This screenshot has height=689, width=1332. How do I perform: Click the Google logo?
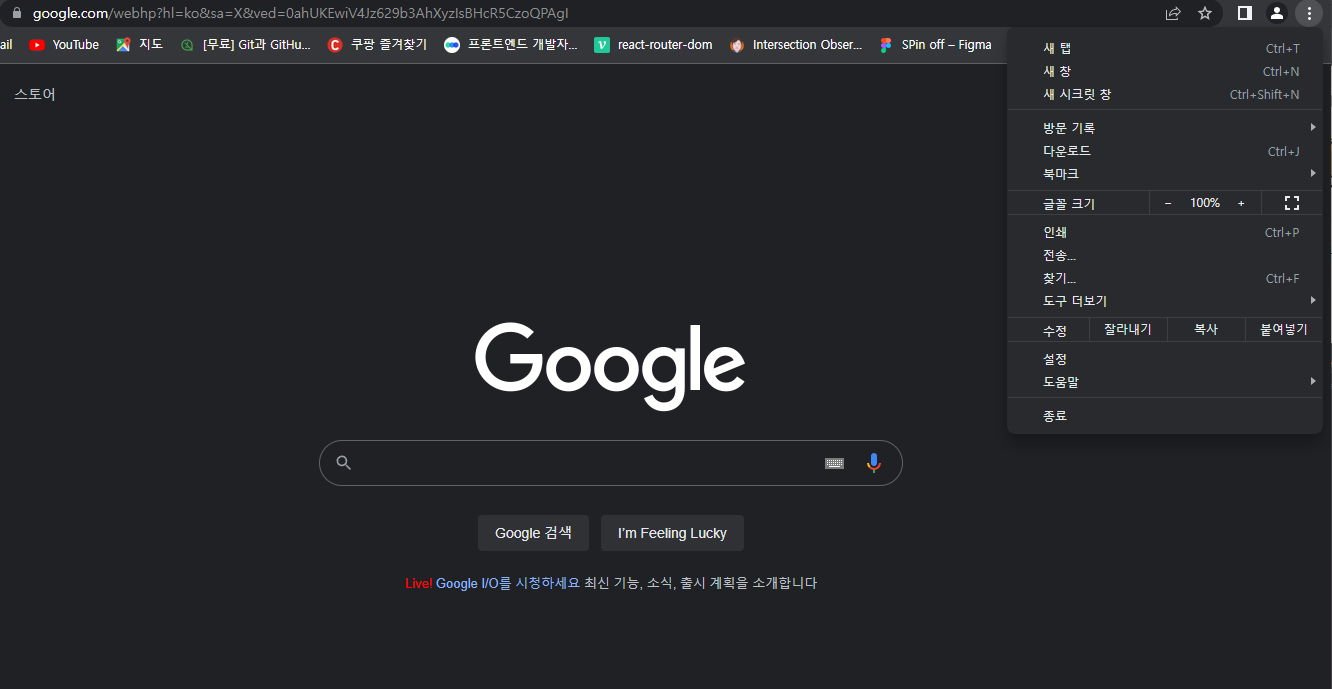610,365
